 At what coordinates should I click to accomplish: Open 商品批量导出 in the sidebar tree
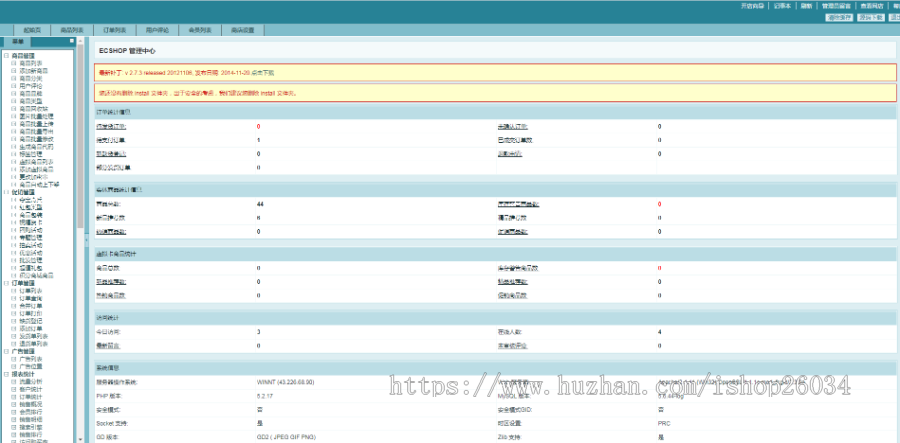coord(37,131)
